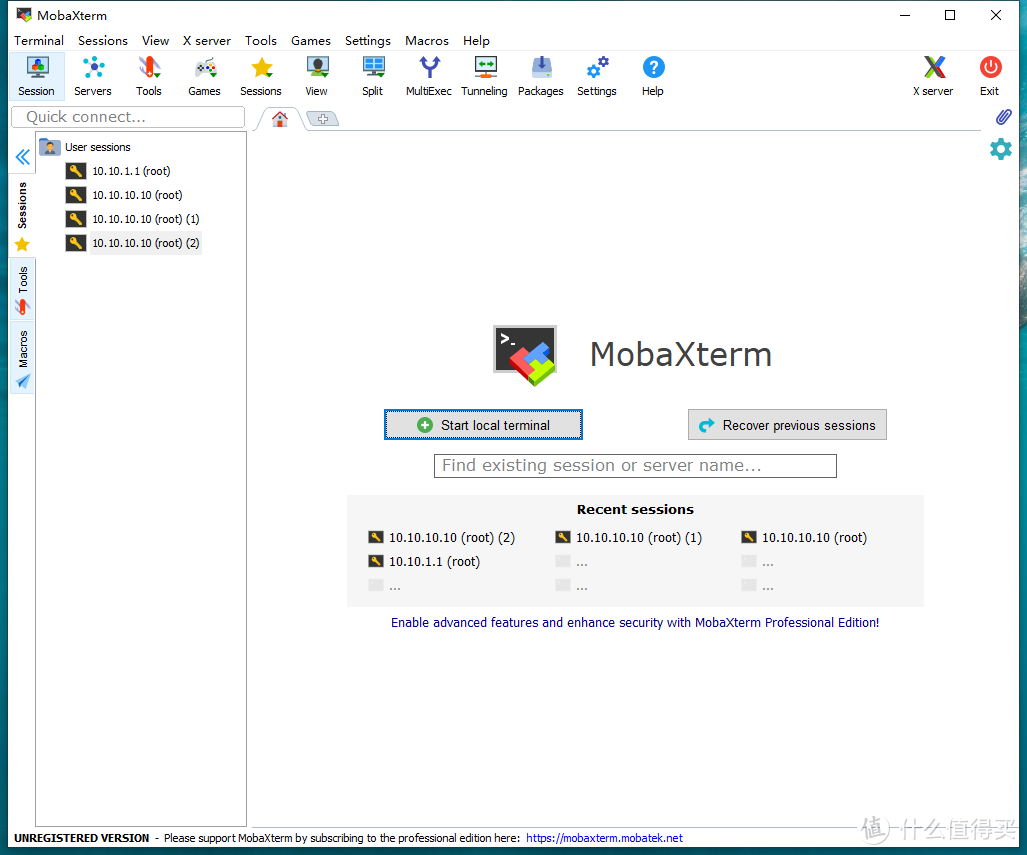Open recent session 10.10.1.1 (root)
Viewport: 1027px width, 855px height.
424,561
